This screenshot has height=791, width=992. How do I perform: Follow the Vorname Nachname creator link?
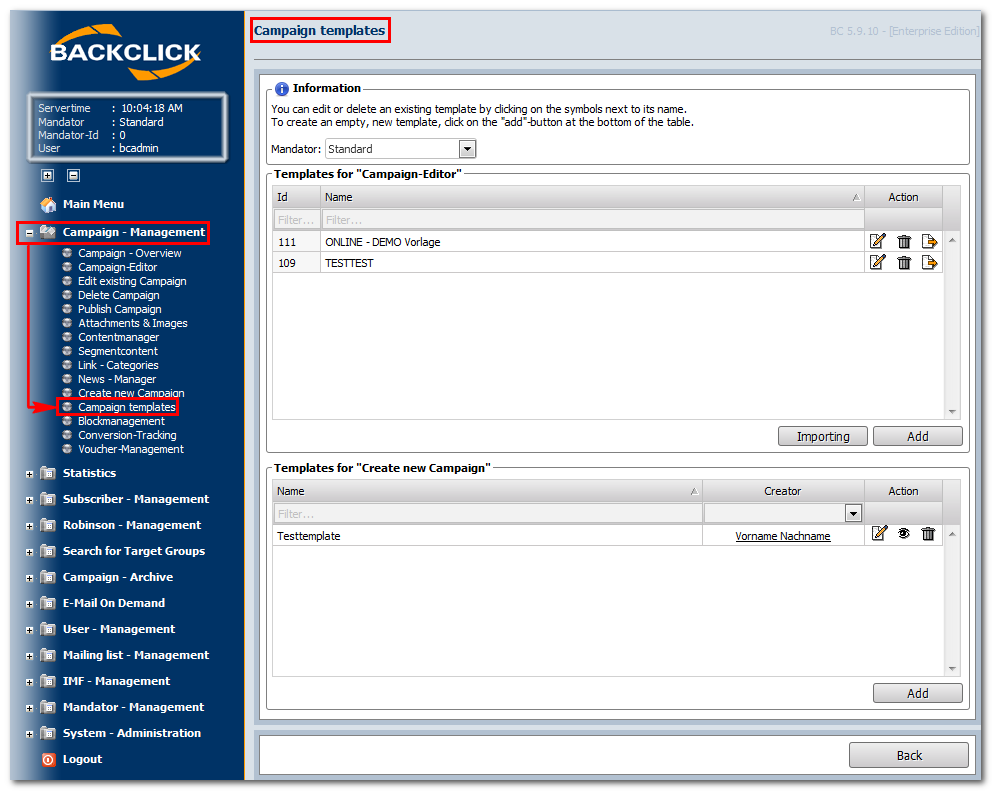click(x=783, y=536)
